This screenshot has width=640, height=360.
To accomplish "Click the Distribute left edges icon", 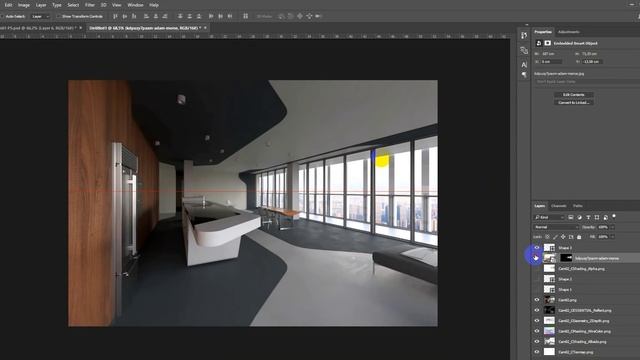I will click(211, 16).
